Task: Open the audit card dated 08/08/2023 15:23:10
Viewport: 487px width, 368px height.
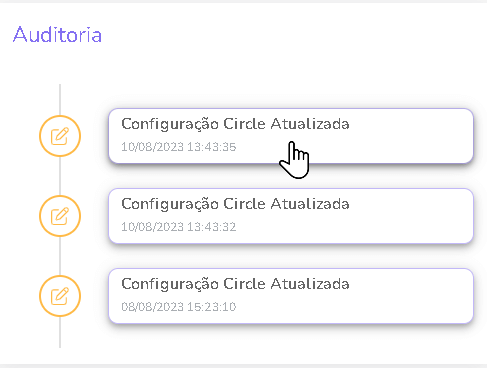Action: click(x=291, y=296)
